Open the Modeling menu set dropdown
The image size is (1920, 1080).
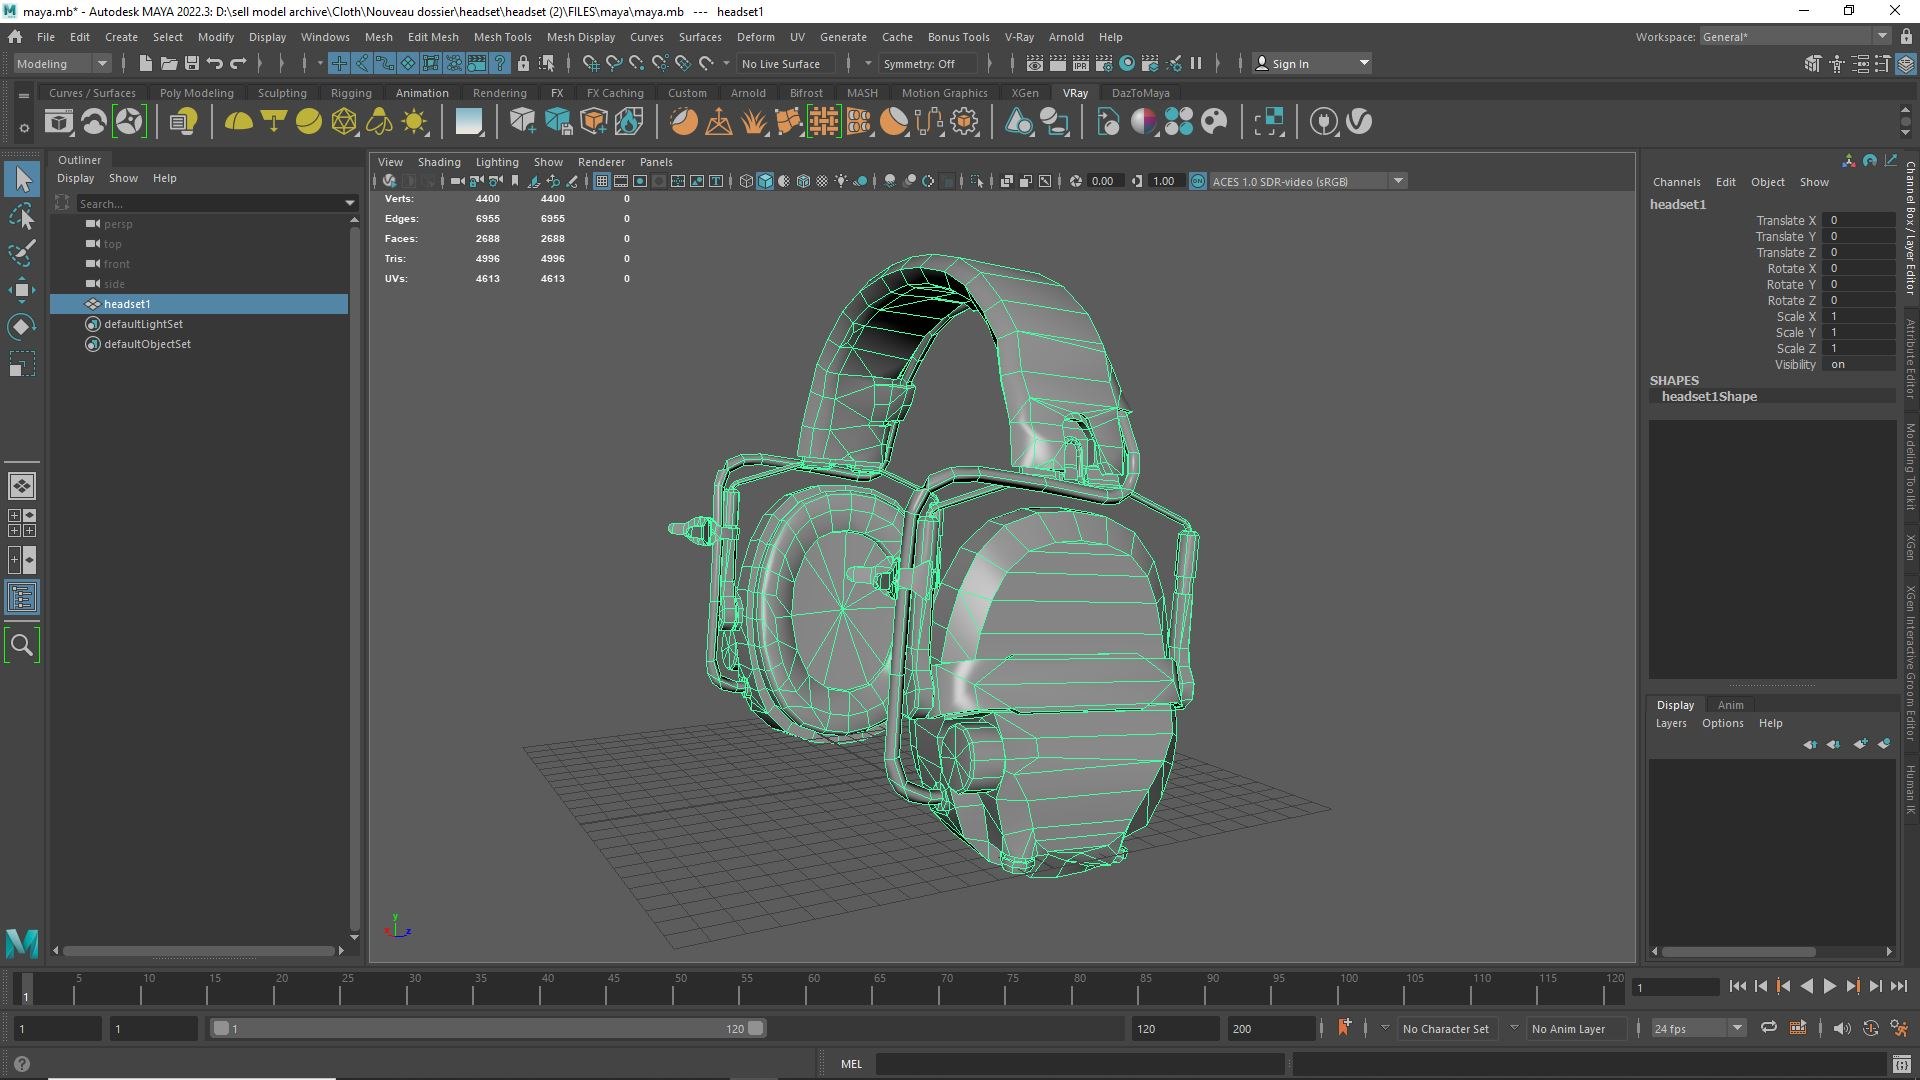pyautogui.click(x=62, y=63)
